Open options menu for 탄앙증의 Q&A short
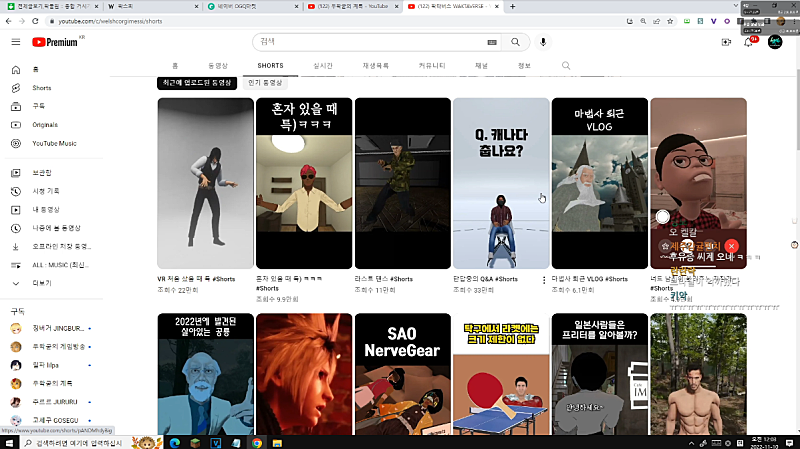The width and height of the screenshot is (800, 449). [x=544, y=280]
